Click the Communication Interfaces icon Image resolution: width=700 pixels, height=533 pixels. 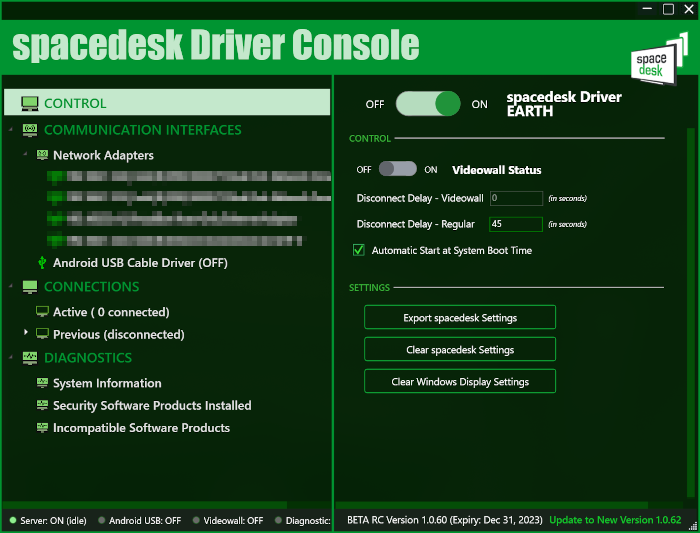[30, 130]
